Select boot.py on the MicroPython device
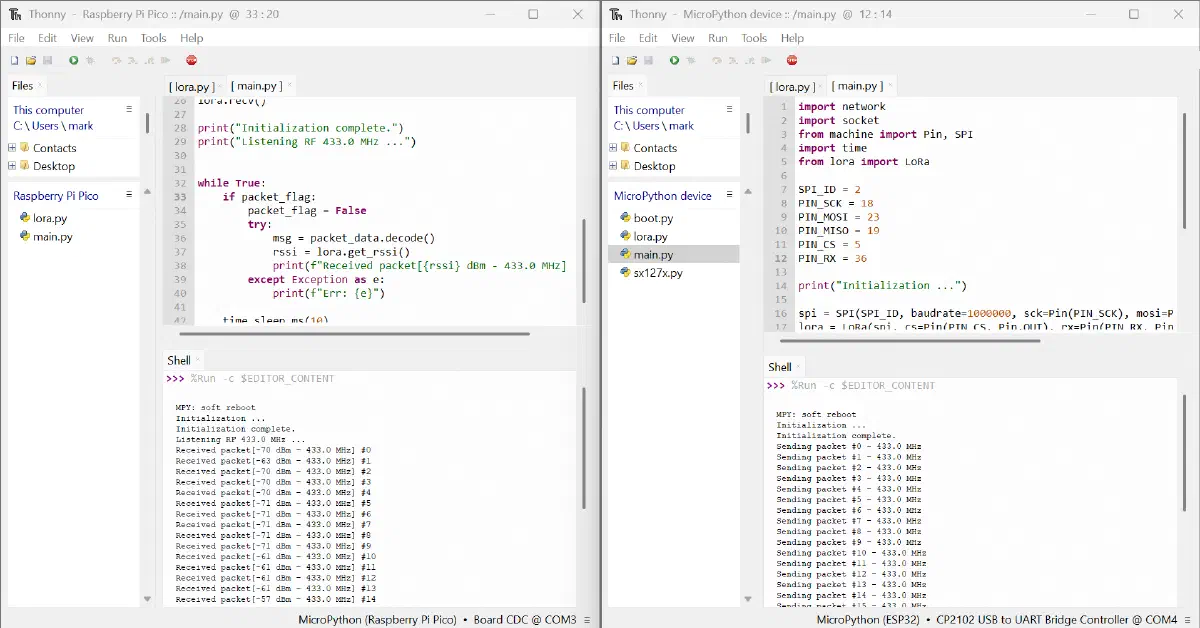Viewport: 1200px width, 628px height. (653, 218)
